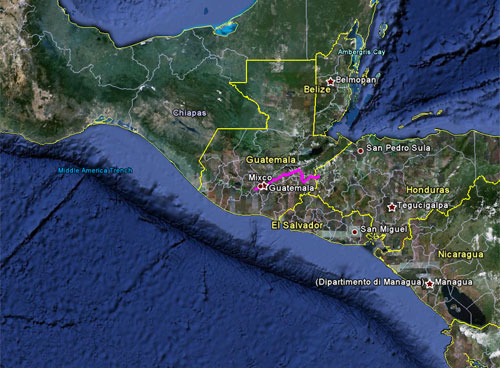Click the Mixco city name

point(260,178)
